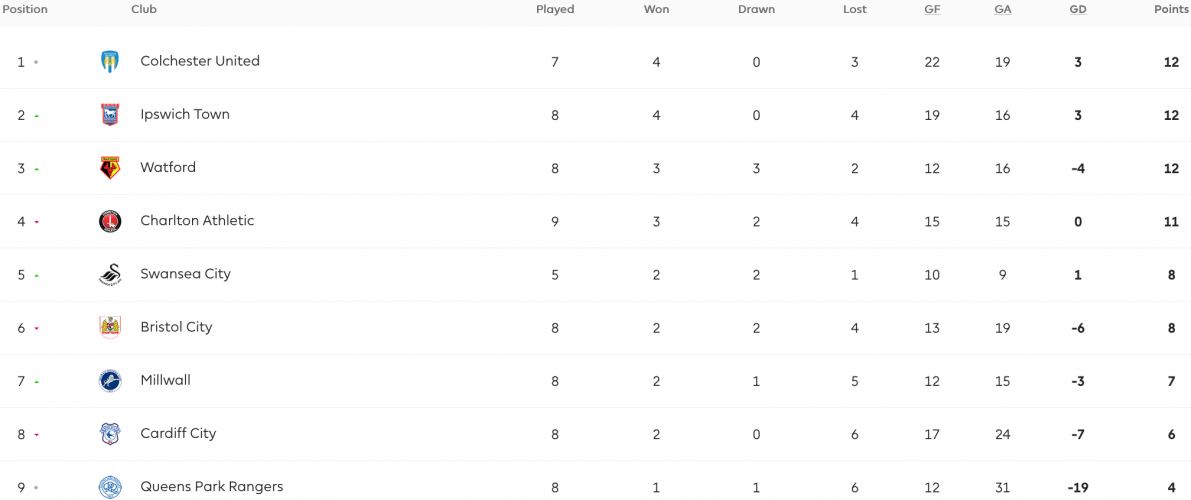This screenshot has width=1191, height=500.
Task: Click the Ipswich Town club crest
Action: pos(110,115)
